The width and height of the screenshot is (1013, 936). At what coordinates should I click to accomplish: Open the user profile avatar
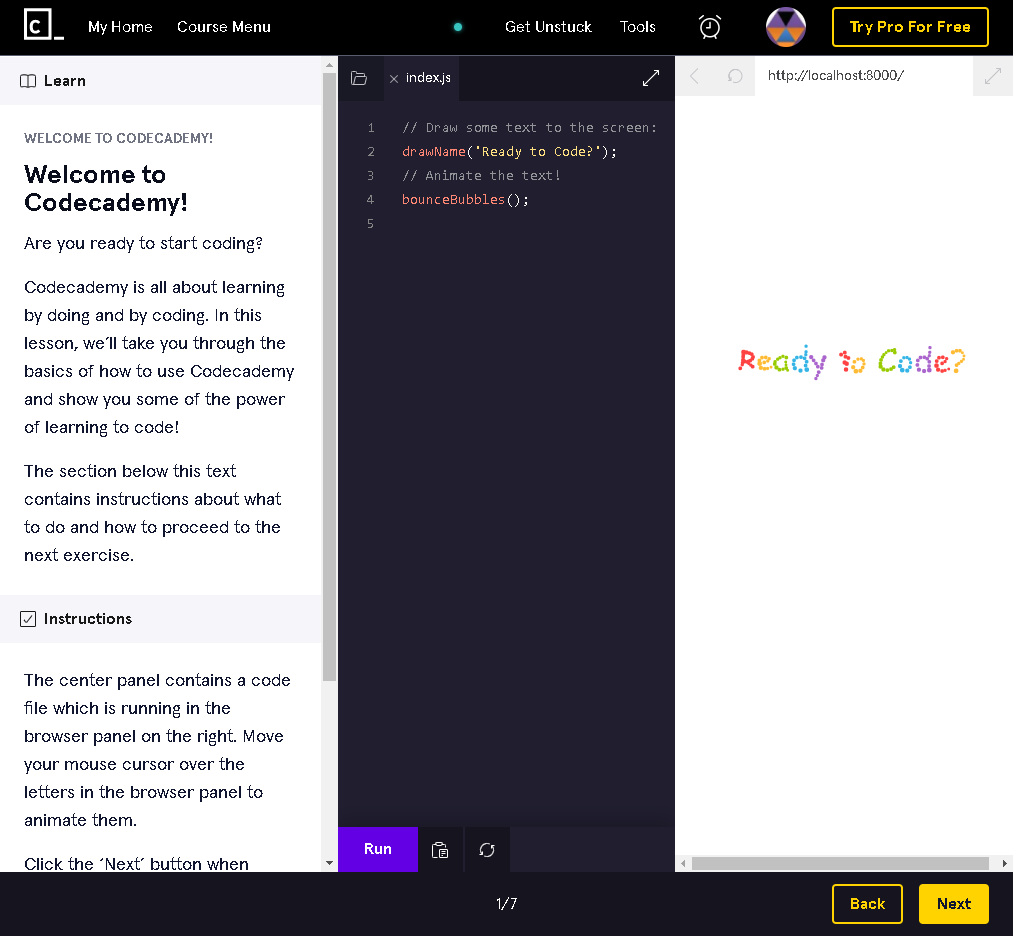point(786,27)
